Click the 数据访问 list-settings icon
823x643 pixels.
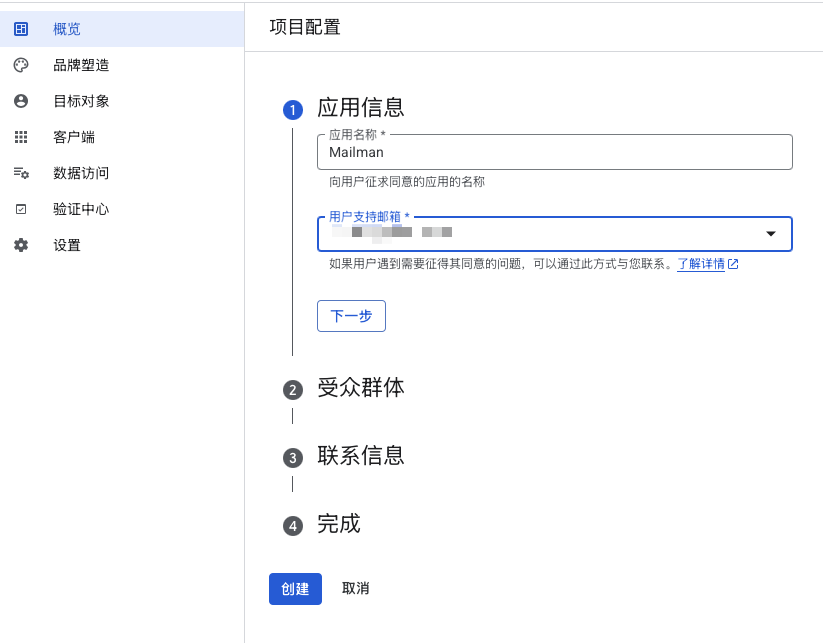pos(21,173)
